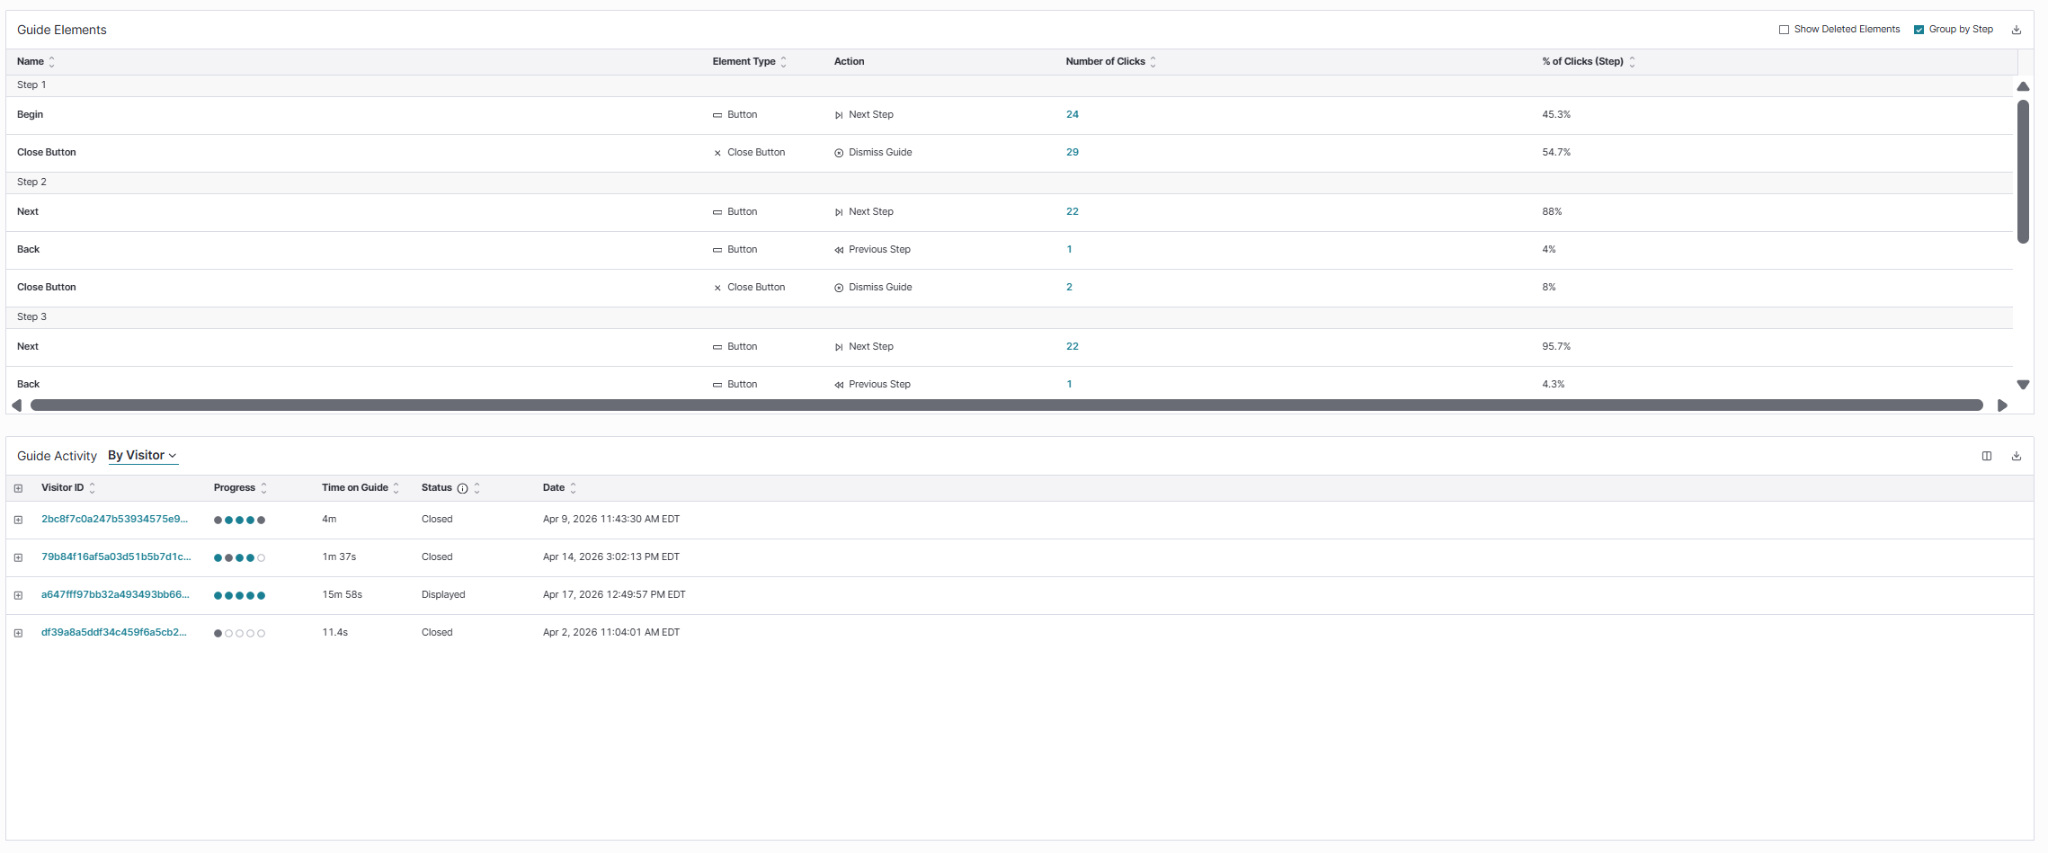Image resolution: width=2048 pixels, height=853 pixels.
Task: Open the 24 clicks for Begin
Action: point(1072,114)
